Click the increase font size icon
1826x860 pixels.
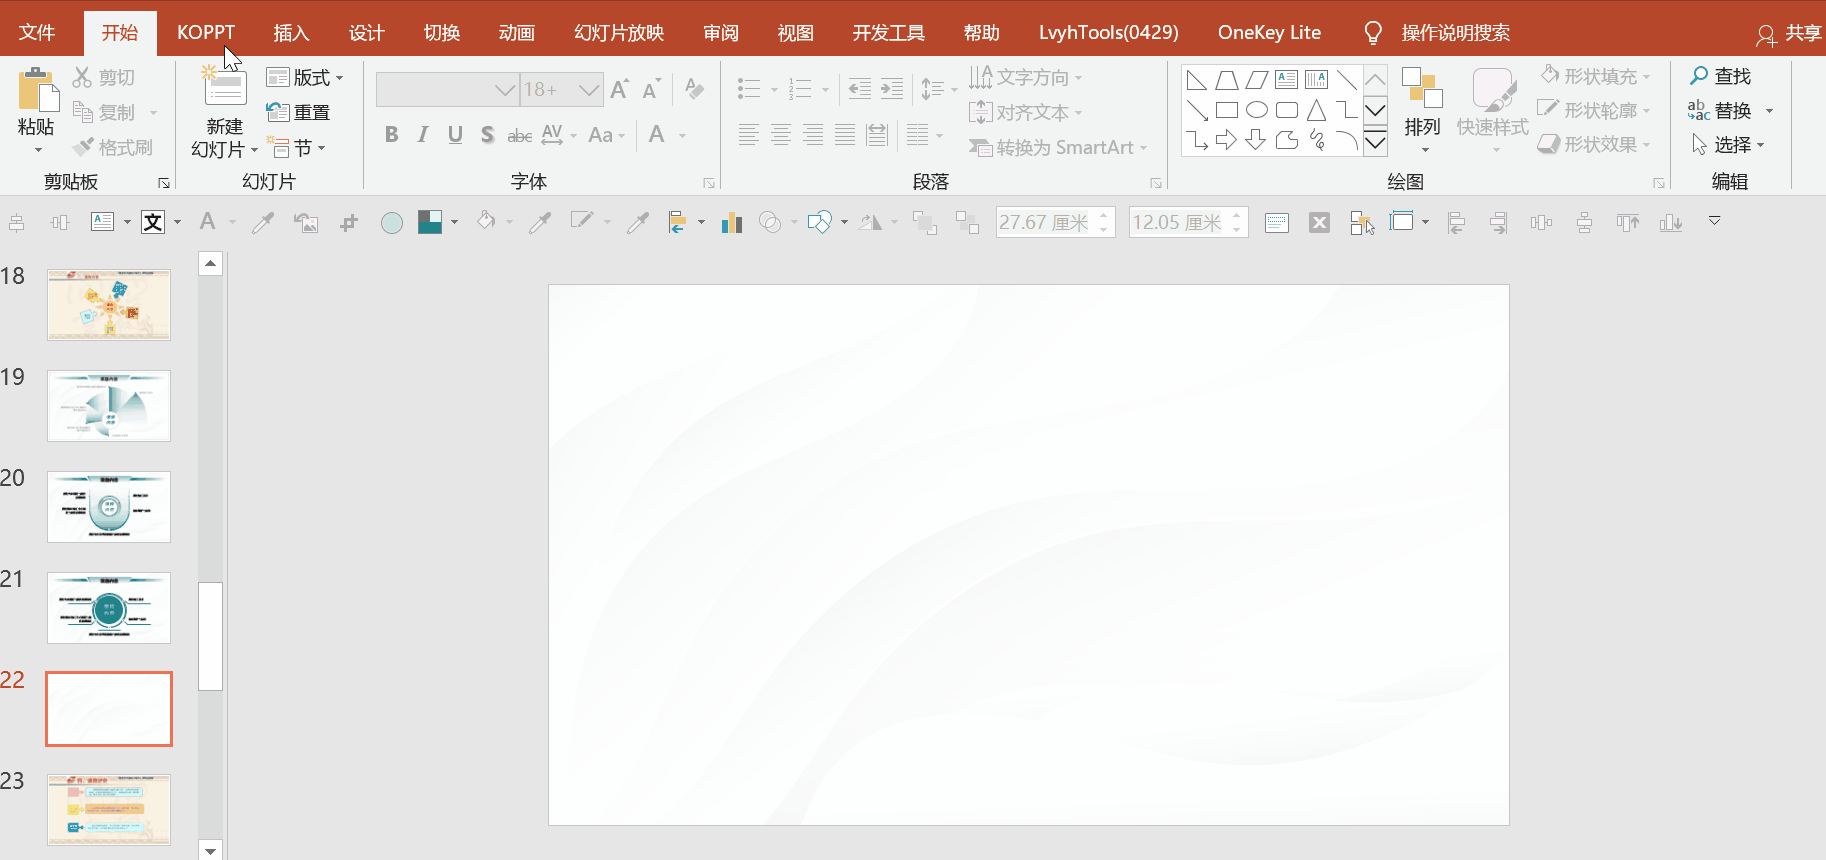(620, 89)
